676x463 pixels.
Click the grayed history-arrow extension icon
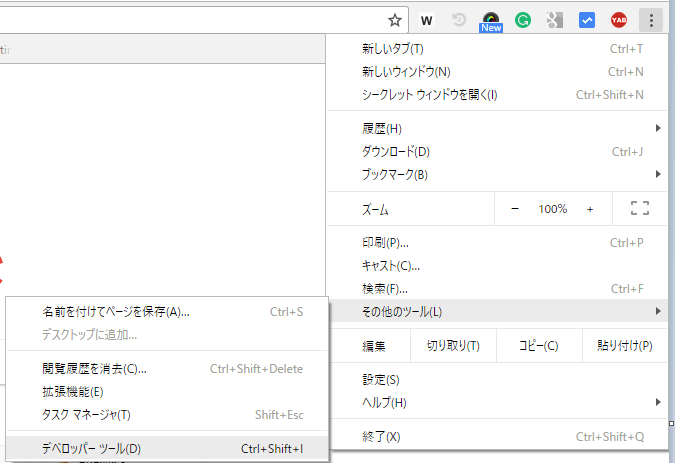pos(459,19)
